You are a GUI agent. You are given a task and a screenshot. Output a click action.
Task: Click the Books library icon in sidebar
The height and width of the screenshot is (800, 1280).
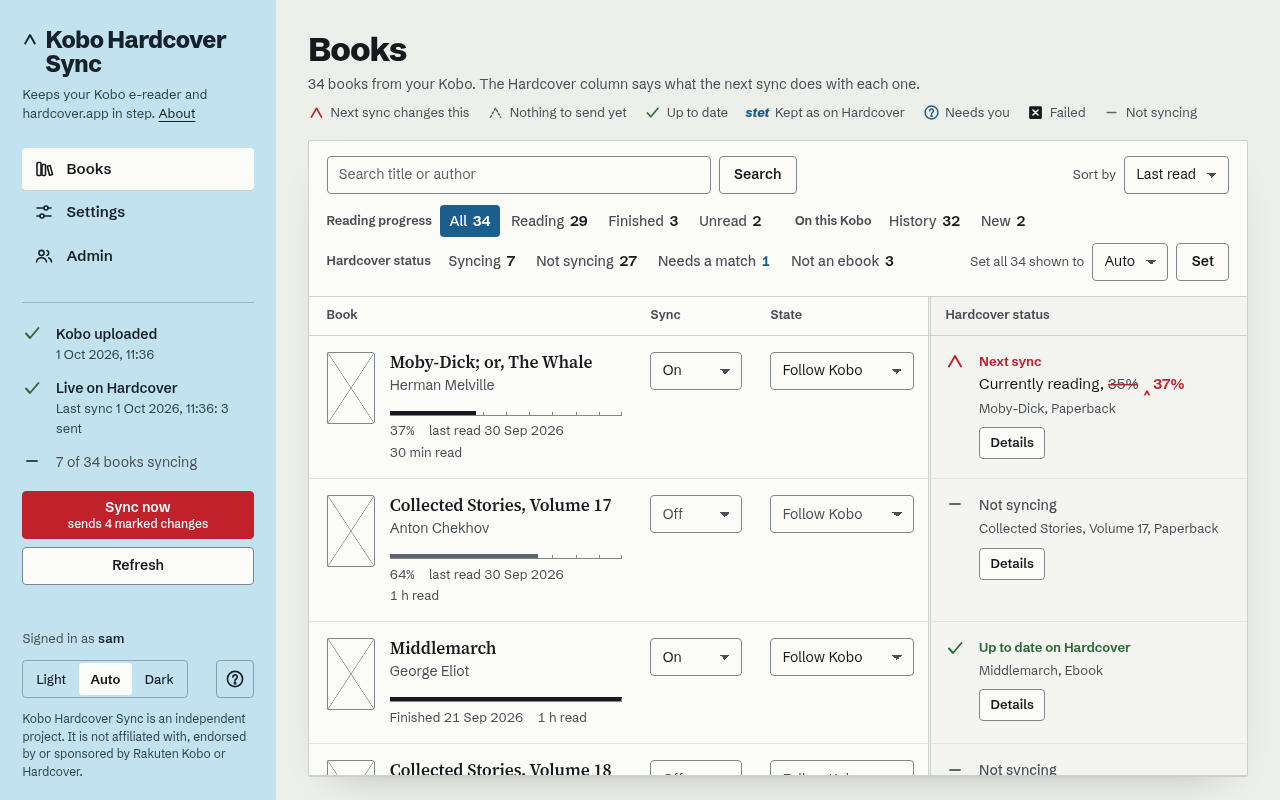pos(44,169)
